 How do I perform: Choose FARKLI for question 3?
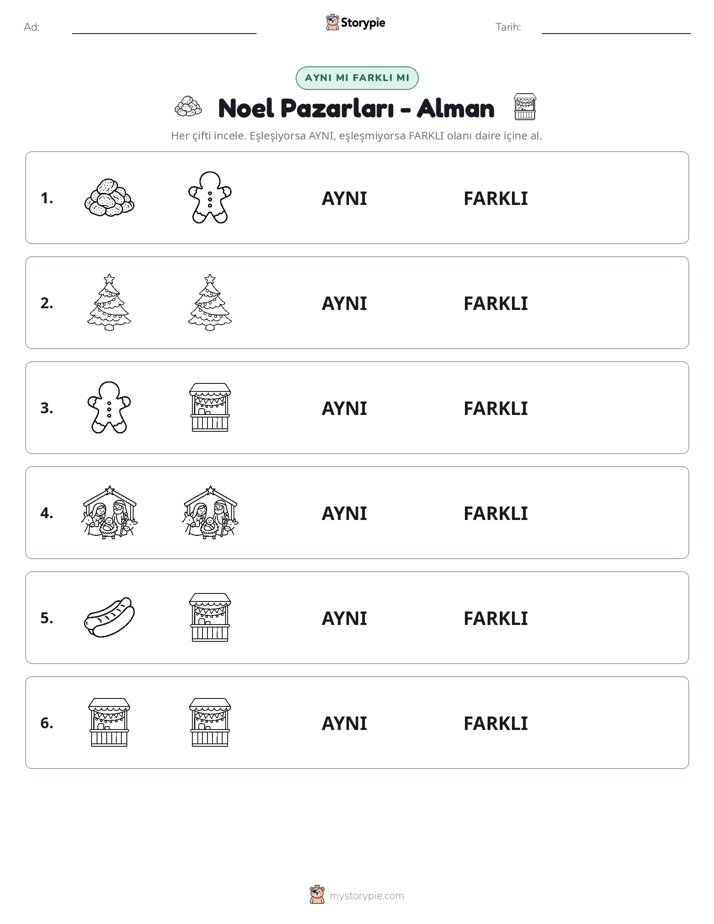(x=495, y=408)
